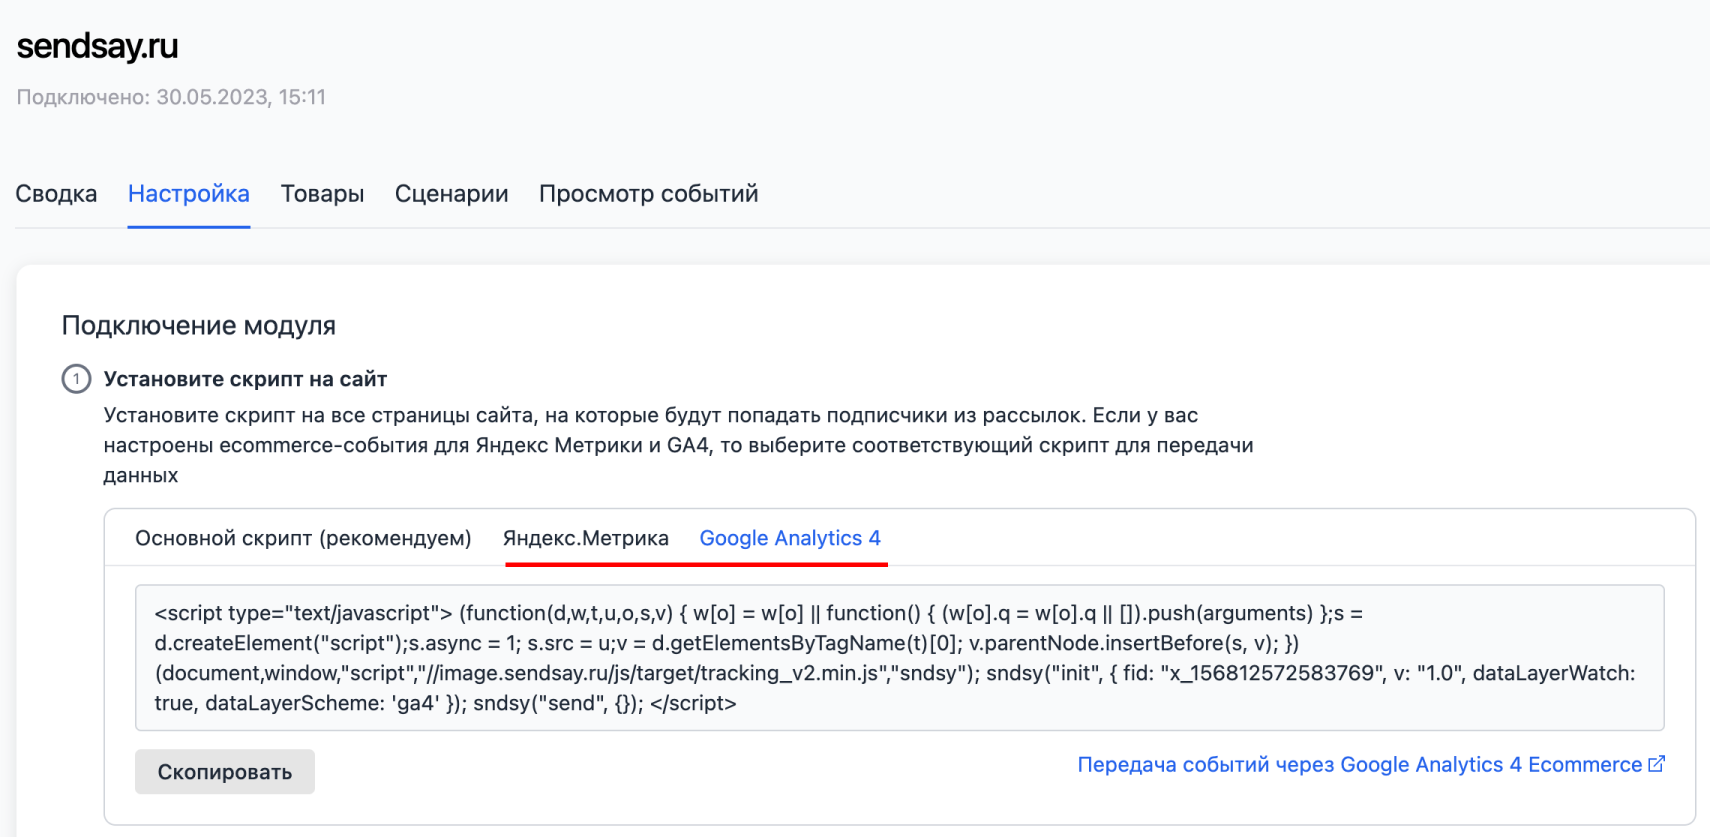
Task: Click the Установите скрипт на сайт step title
Action: pyautogui.click(x=245, y=379)
